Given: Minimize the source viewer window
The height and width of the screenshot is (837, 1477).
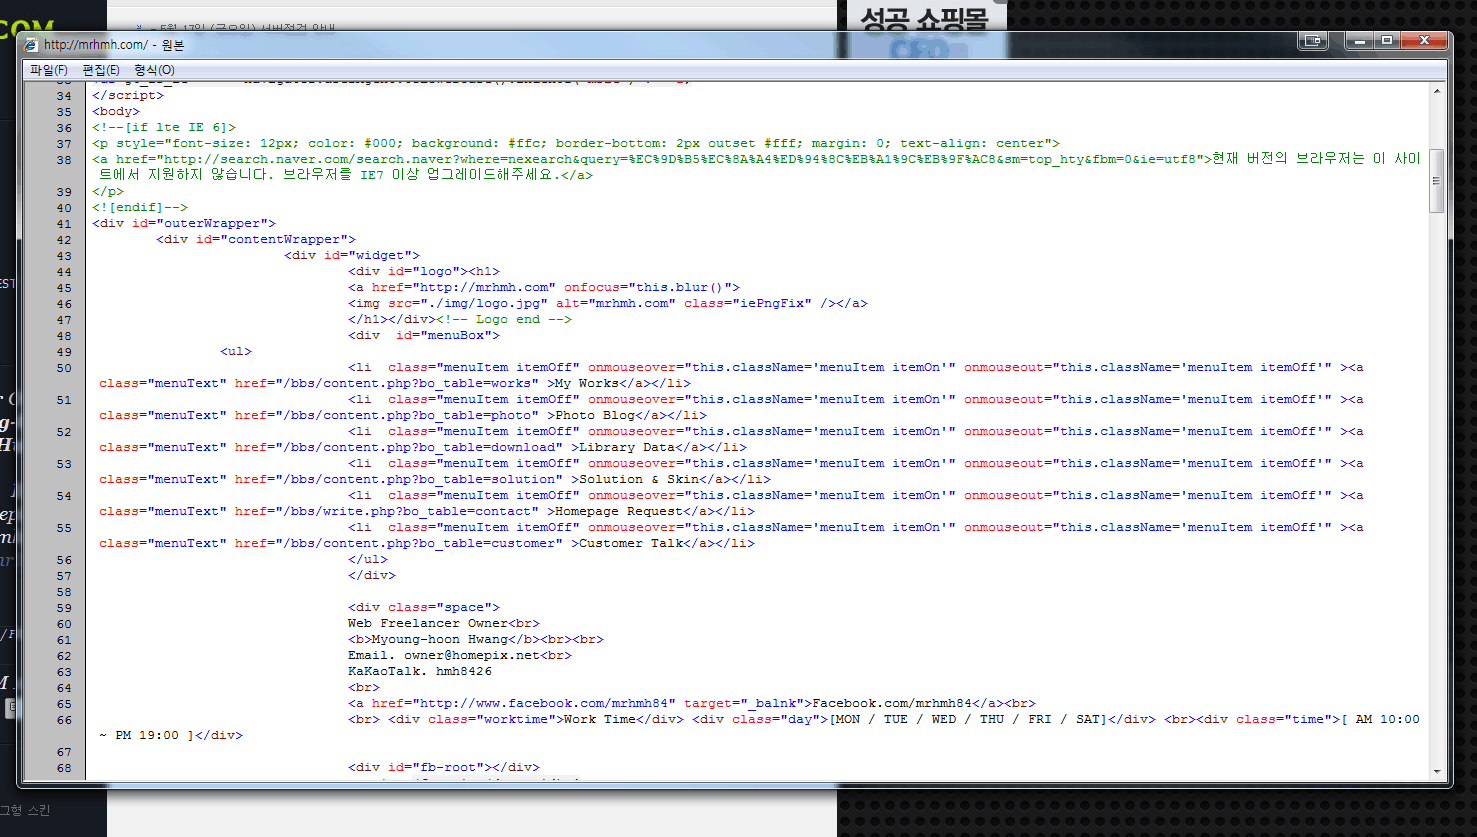Looking at the screenshot, I should click(1358, 41).
